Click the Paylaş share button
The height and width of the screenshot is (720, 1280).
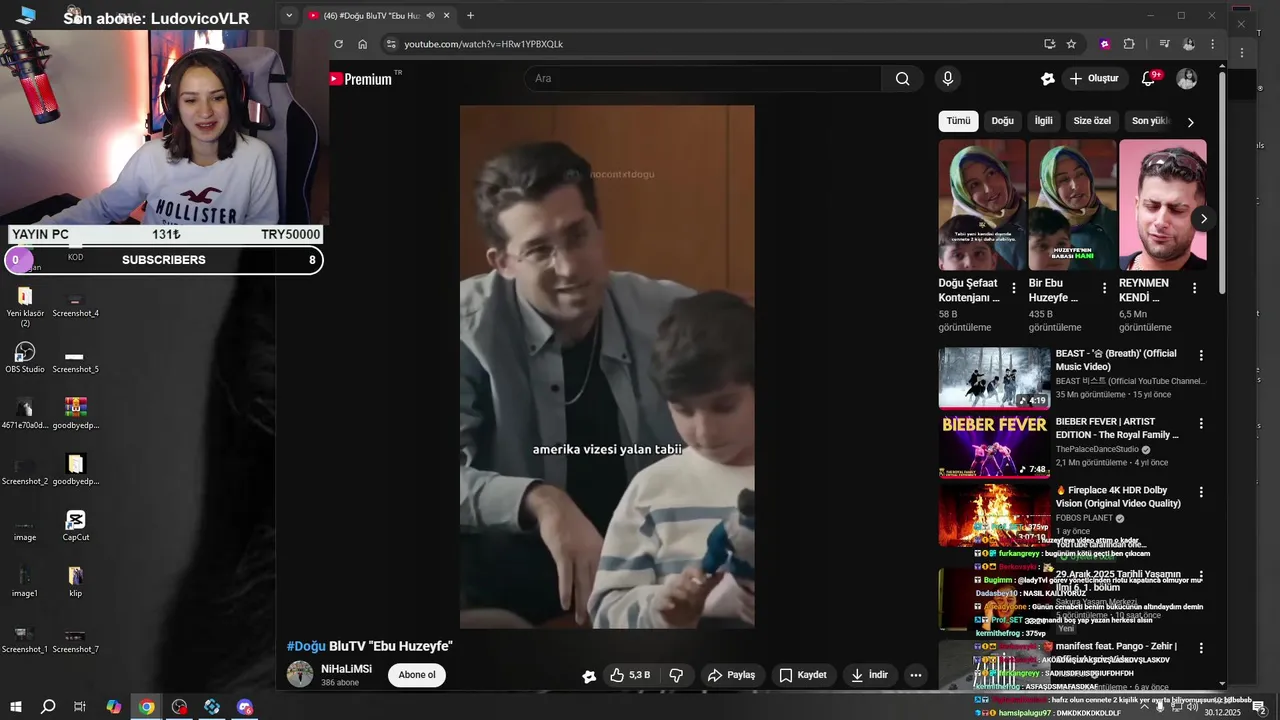pos(731,675)
